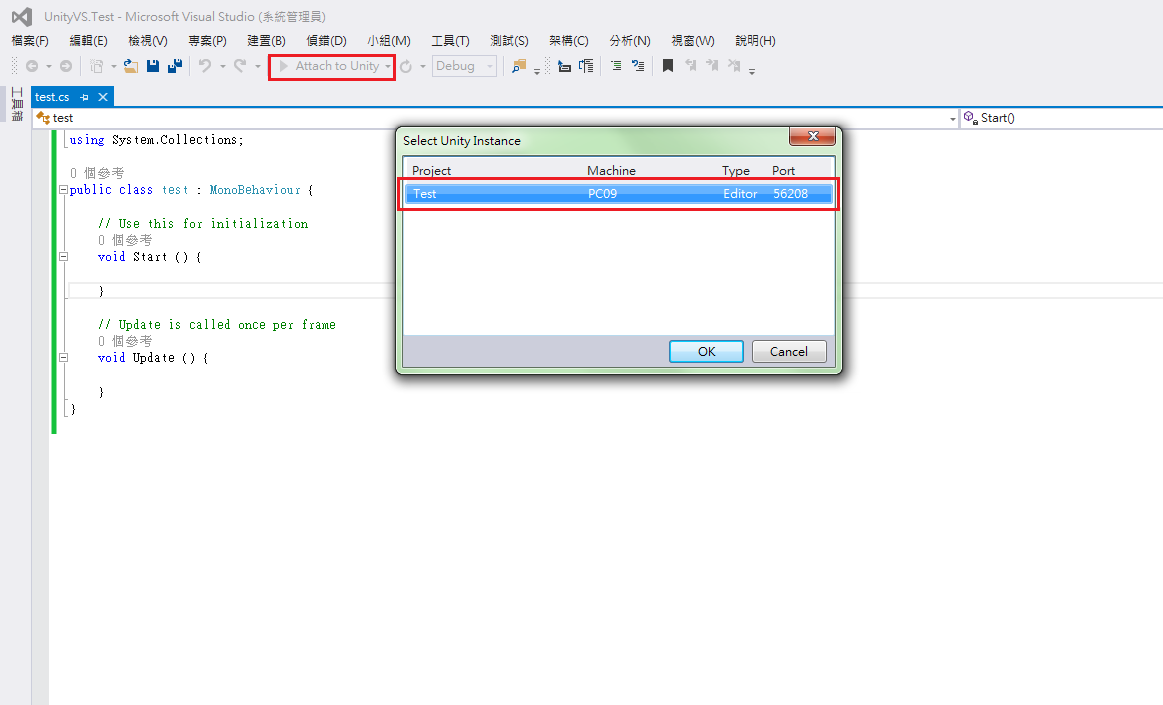Open the 分析(N) menu
This screenshot has width=1163, height=705.
(x=630, y=41)
